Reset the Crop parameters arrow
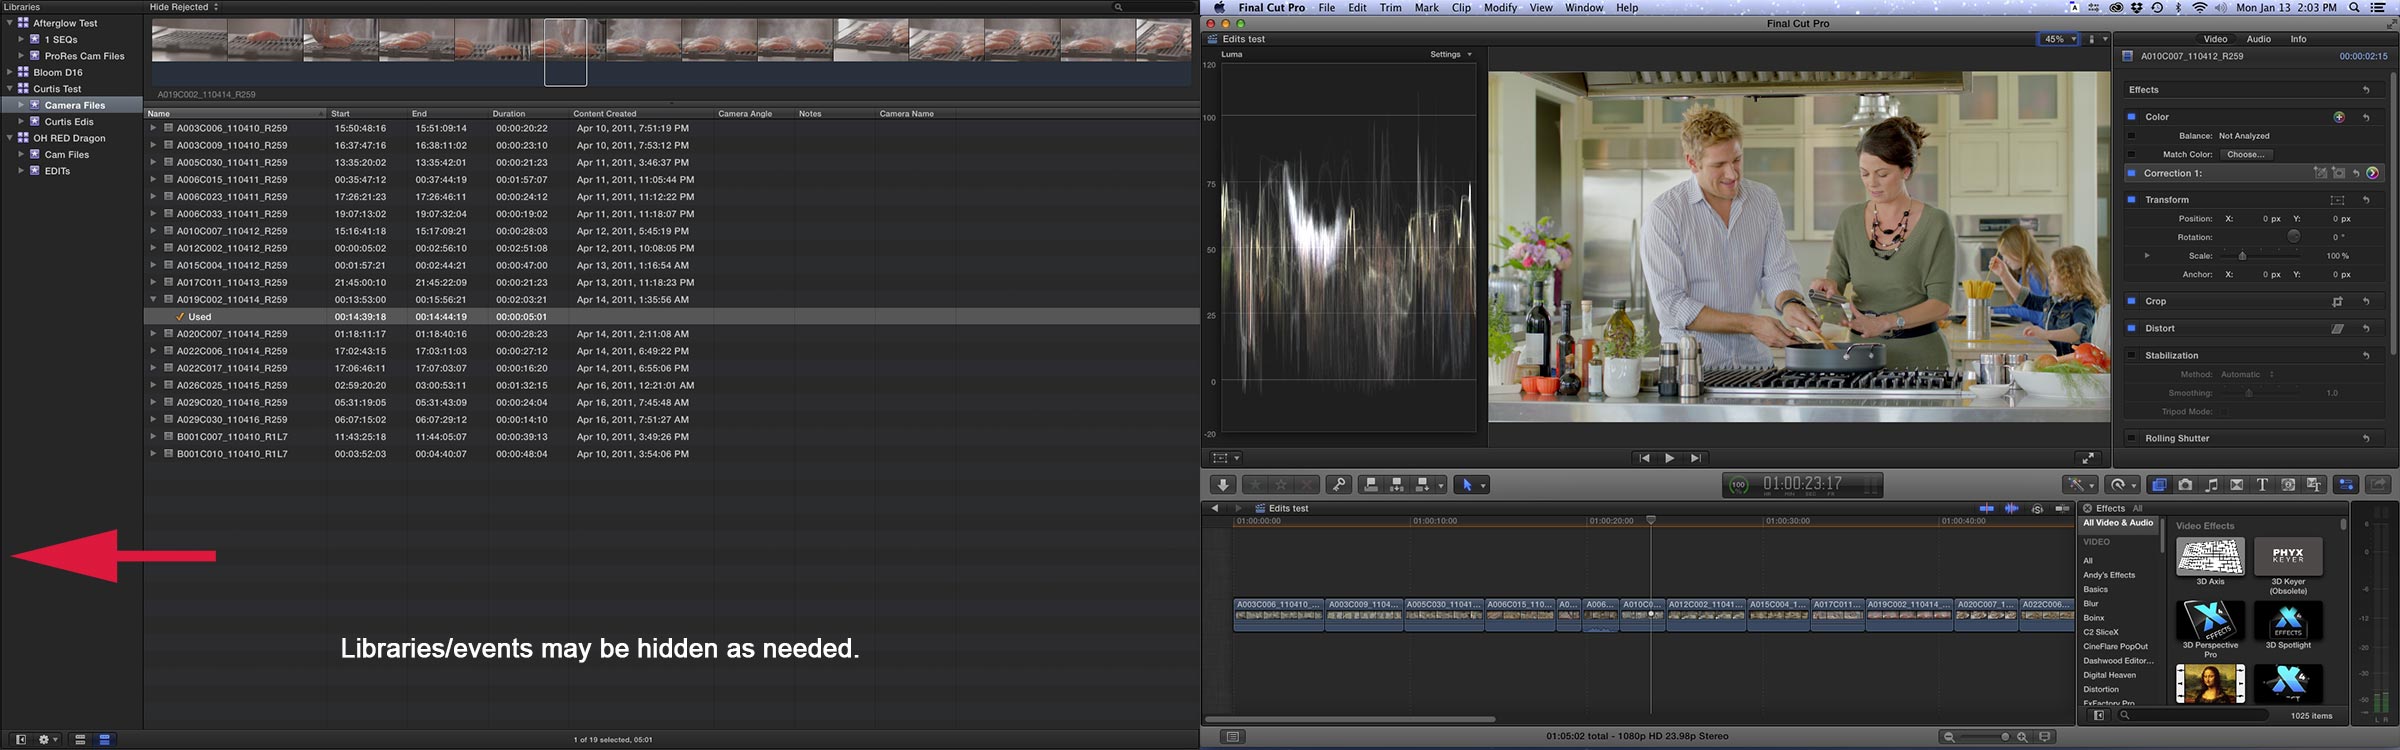The height and width of the screenshot is (750, 2400). point(2366,301)
